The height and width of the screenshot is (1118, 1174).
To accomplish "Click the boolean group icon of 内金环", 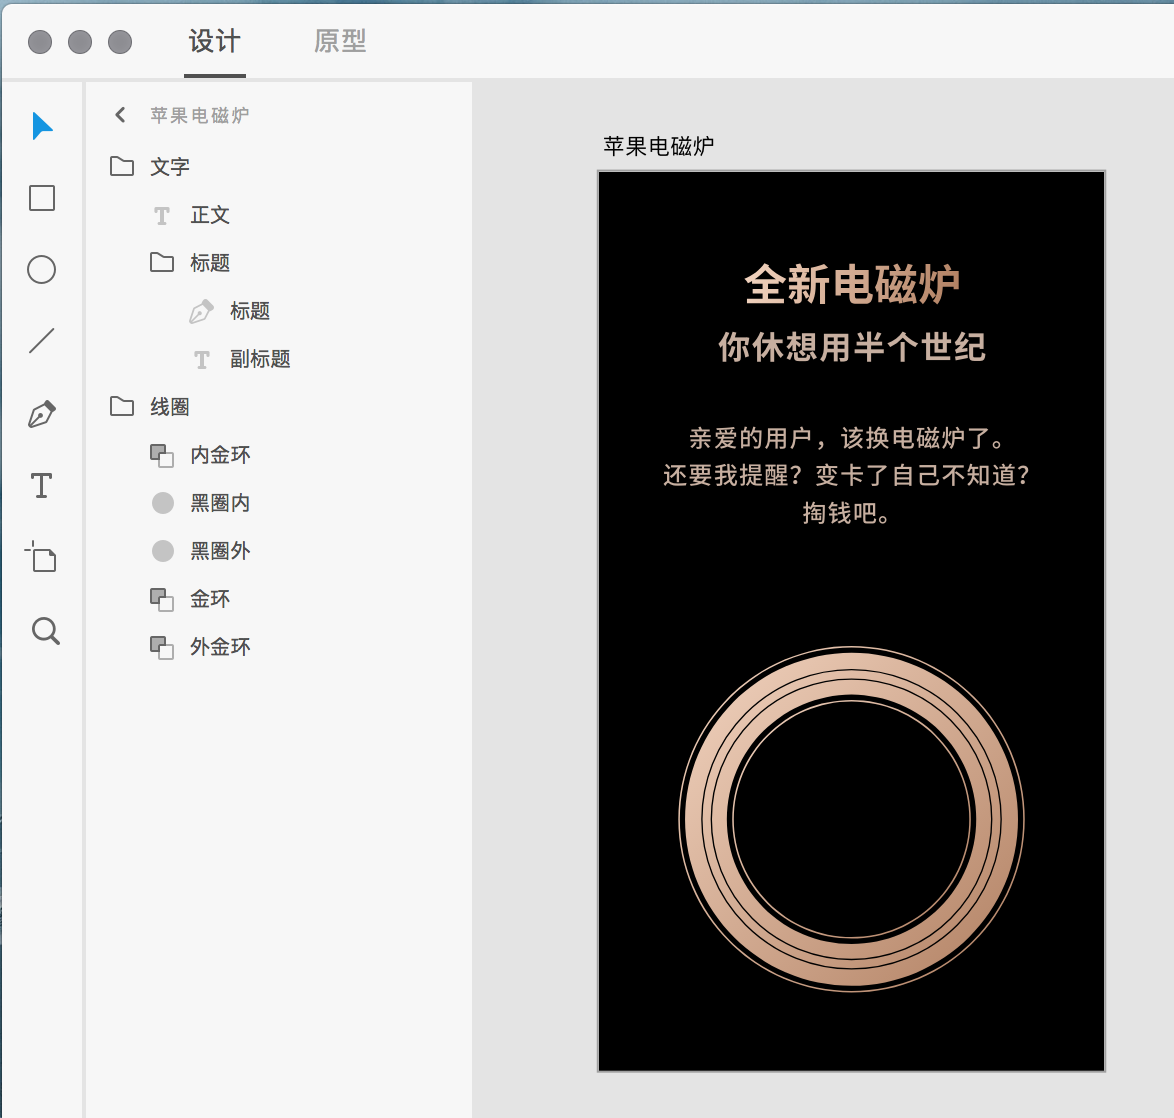I will tap(162, 455).
